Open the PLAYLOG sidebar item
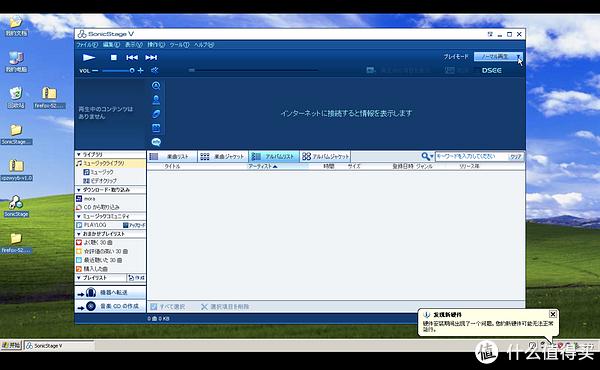600x370 pixels. click(x=91, y=225)
